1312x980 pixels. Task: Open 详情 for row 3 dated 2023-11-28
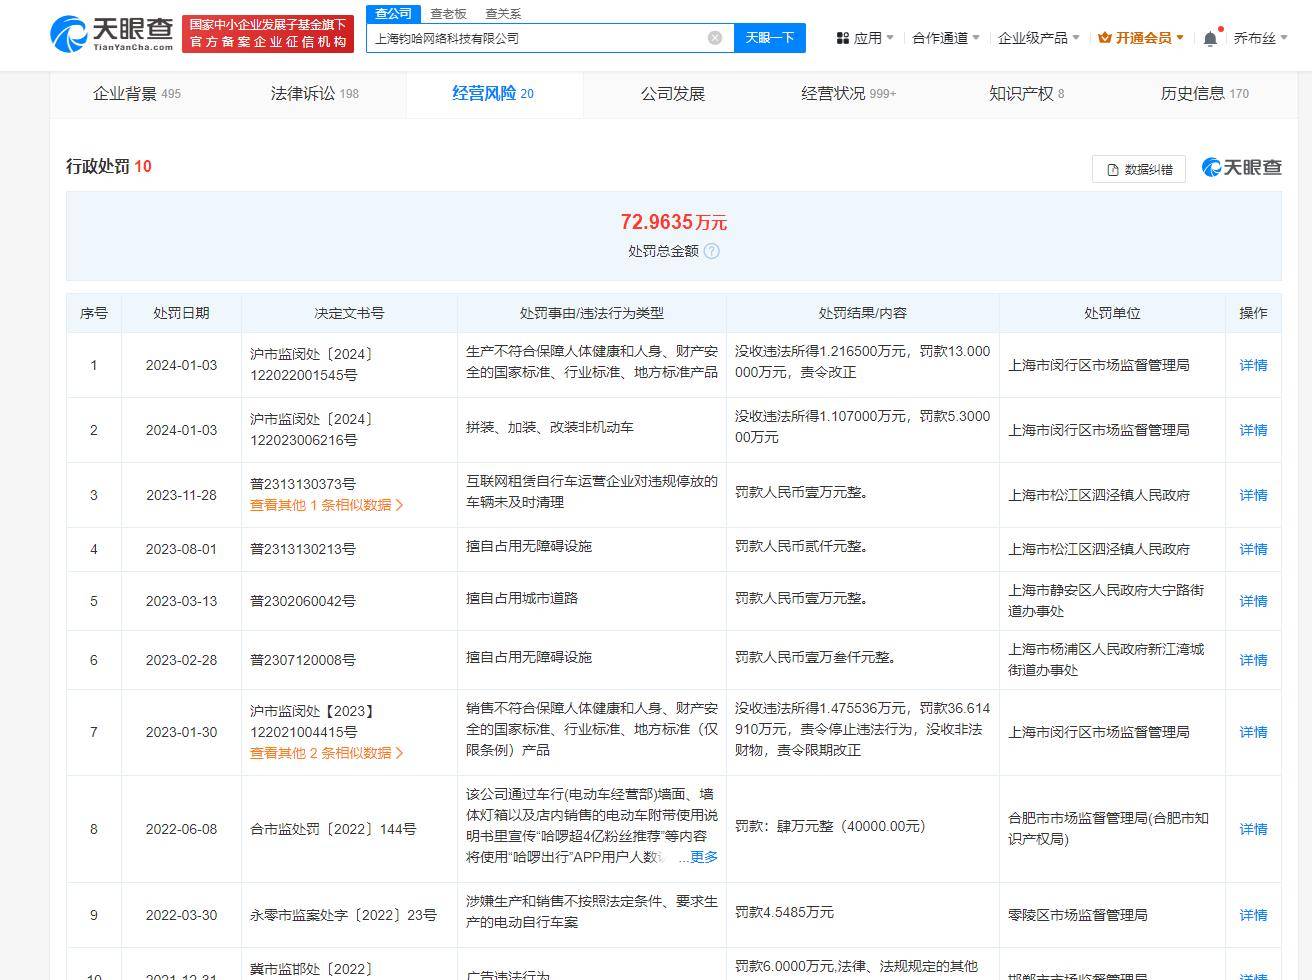point(1253,495)
